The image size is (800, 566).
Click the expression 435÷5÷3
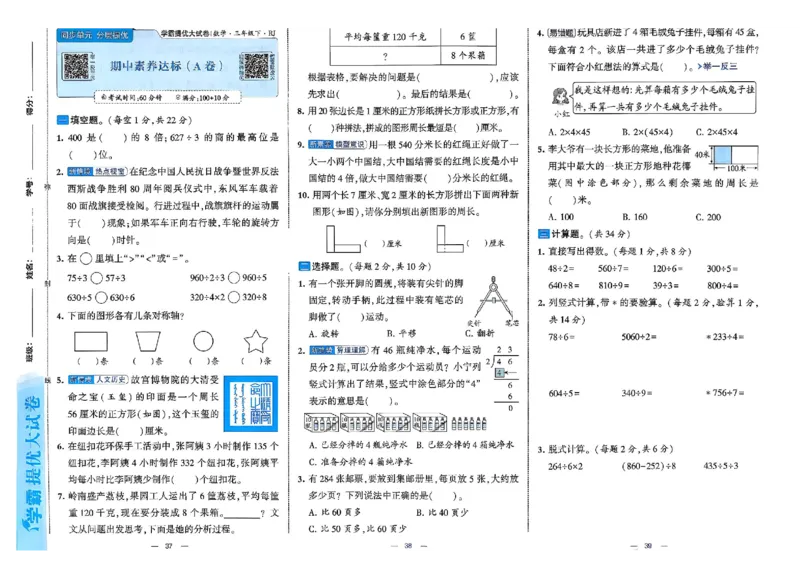(x=720, y=466)
